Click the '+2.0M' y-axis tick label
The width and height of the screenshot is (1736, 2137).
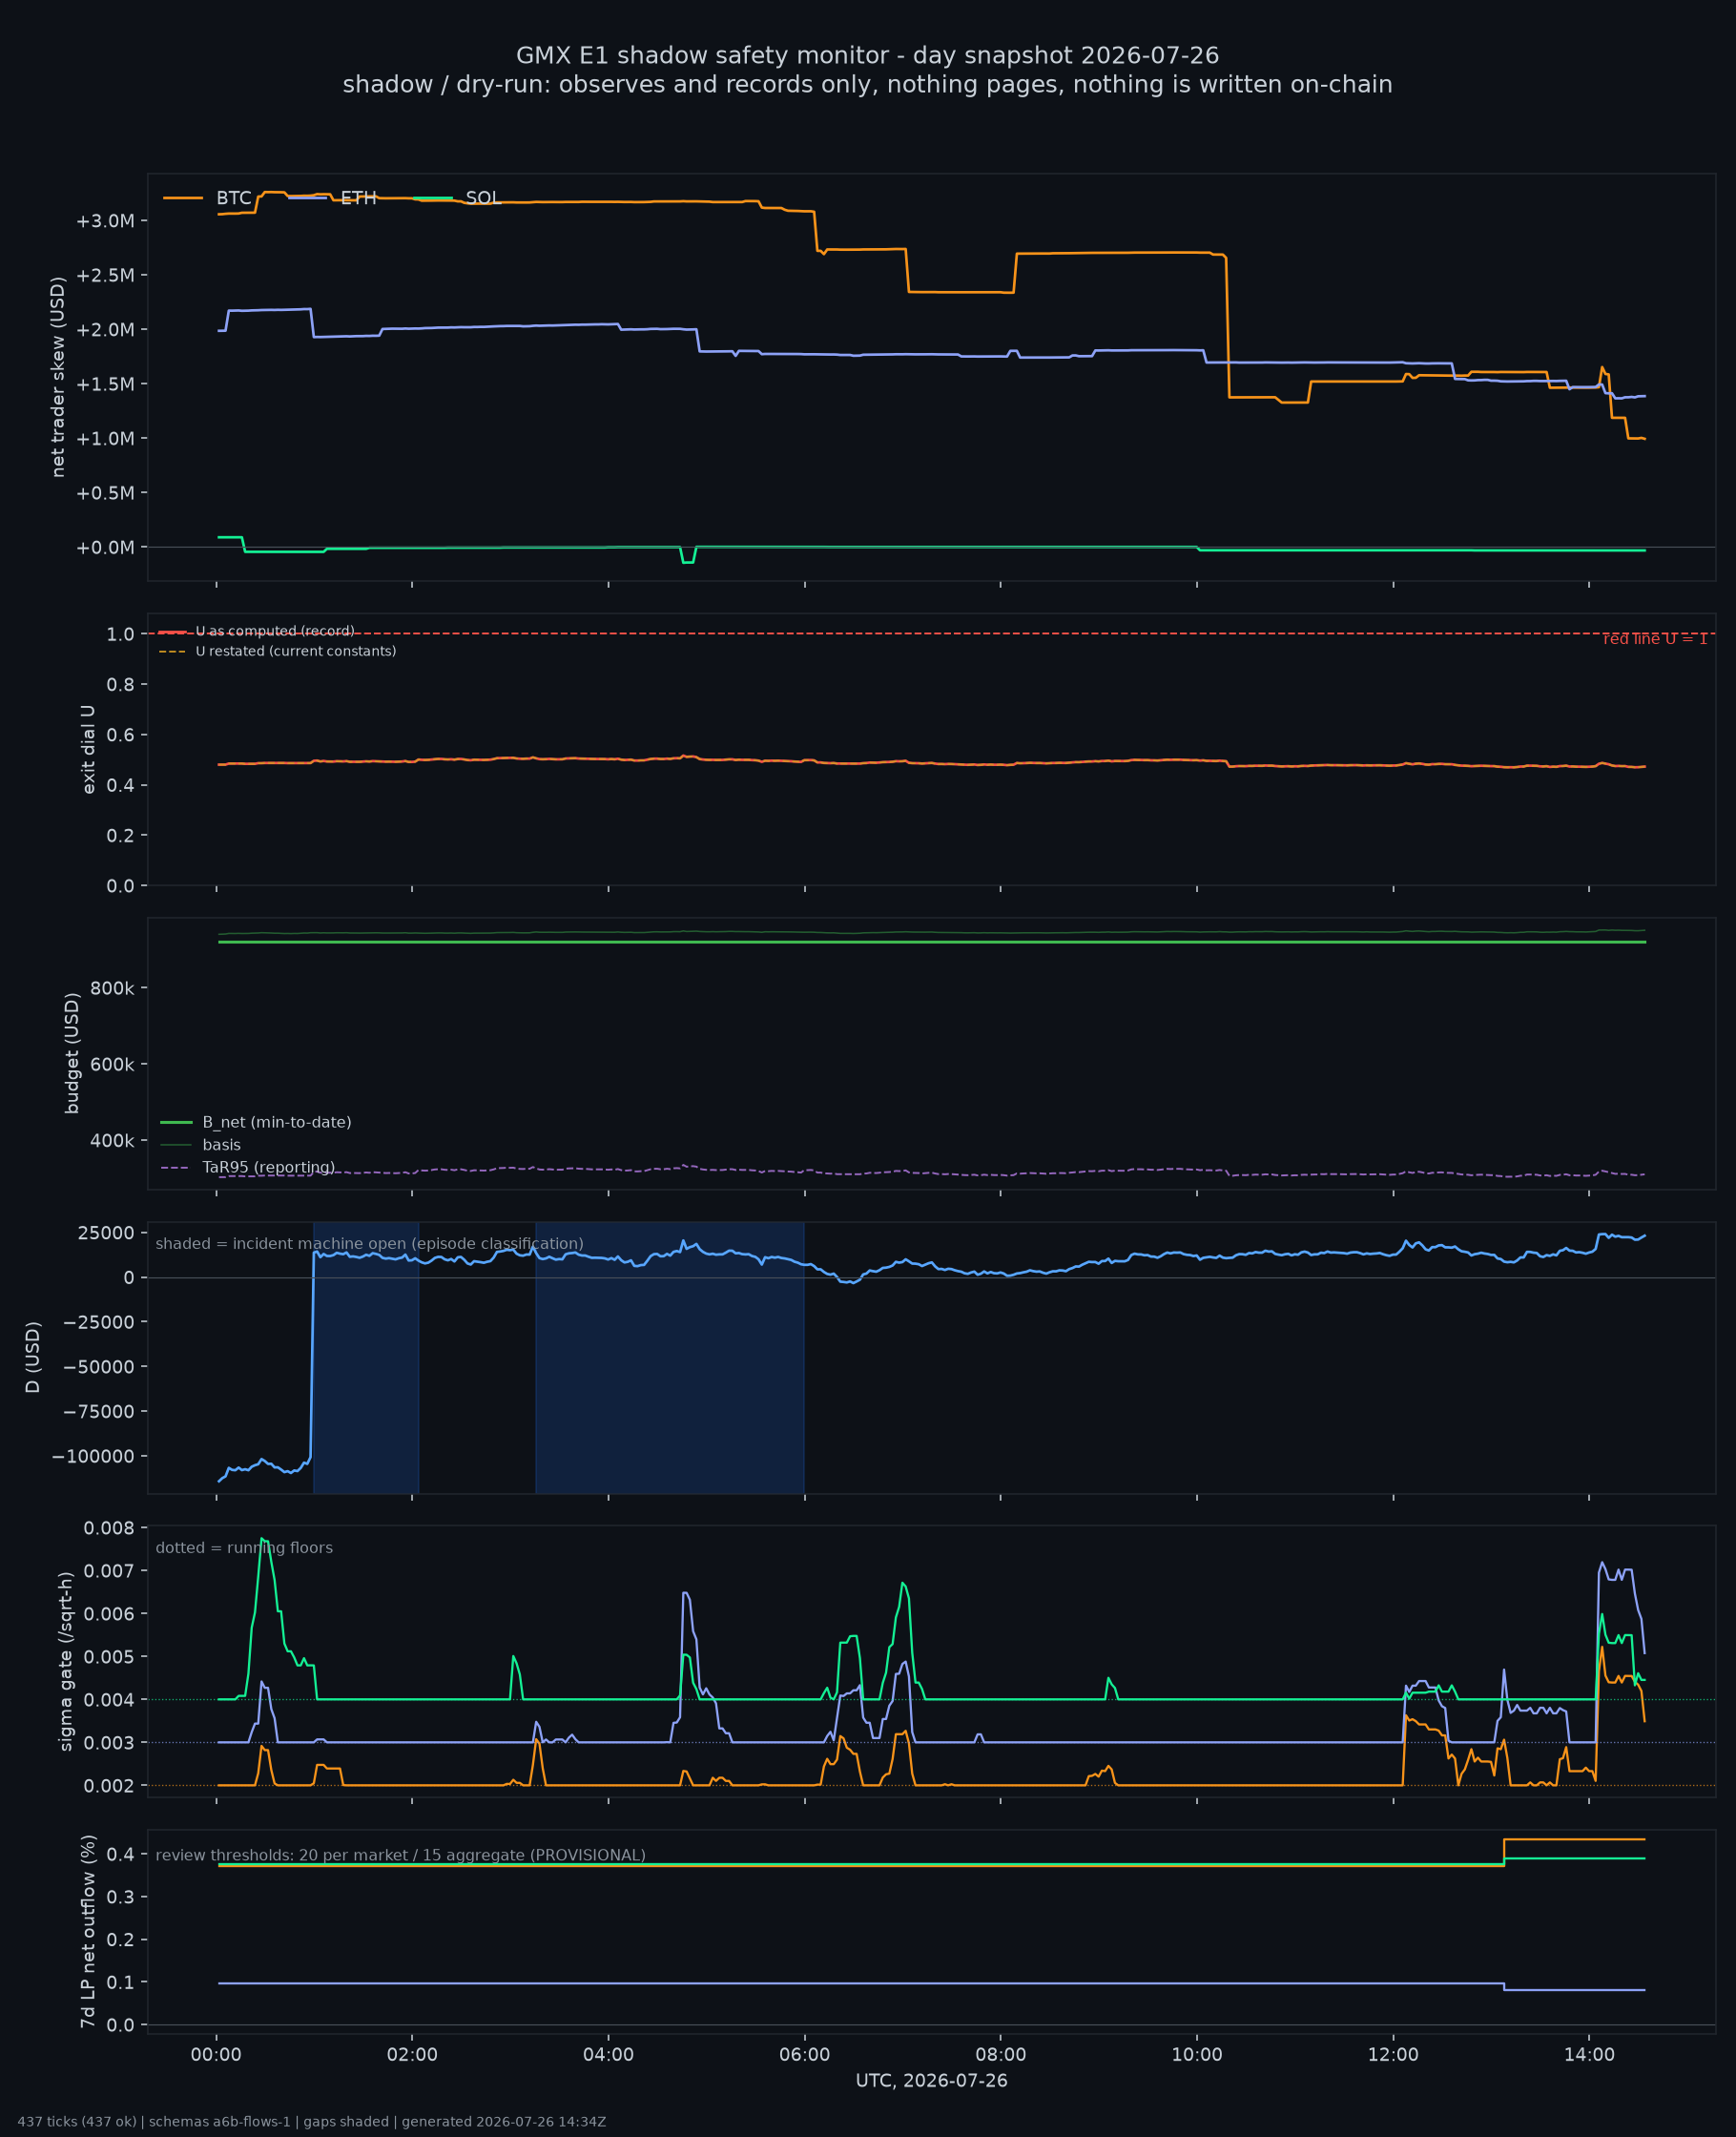tap(105, 330)
